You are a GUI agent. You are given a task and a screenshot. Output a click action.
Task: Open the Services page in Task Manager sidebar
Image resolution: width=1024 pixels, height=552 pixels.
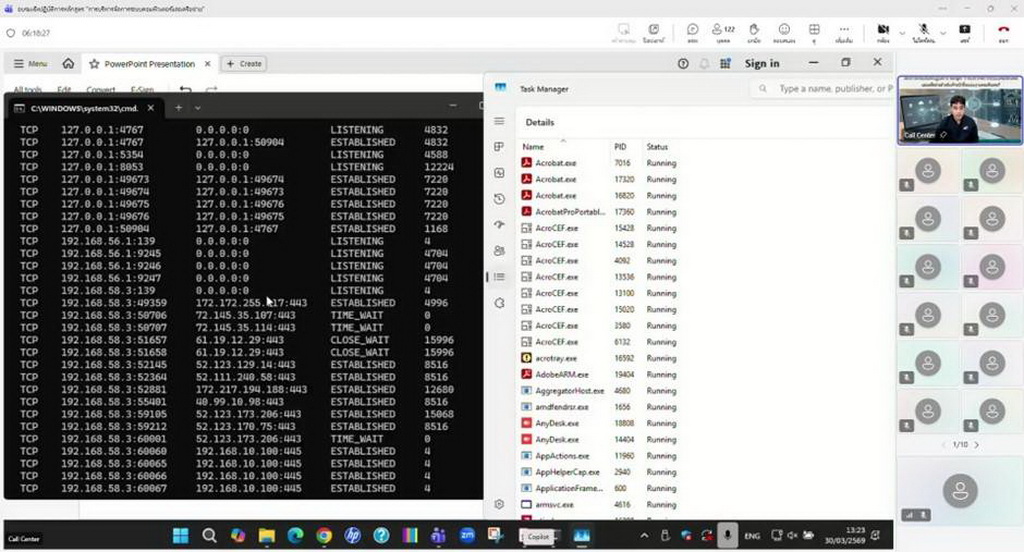click(x=499, y=303)
